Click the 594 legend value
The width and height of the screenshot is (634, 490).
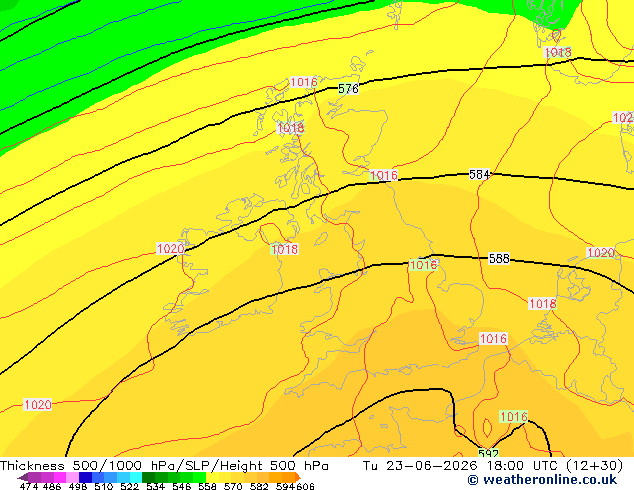click(x=285, y=486)
